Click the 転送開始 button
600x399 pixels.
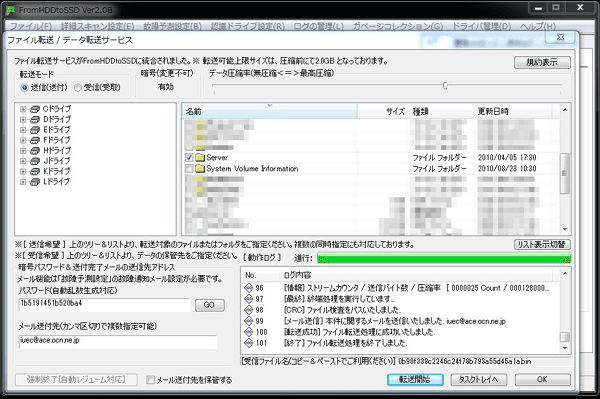pyautogui.click(x=415, y=379)
